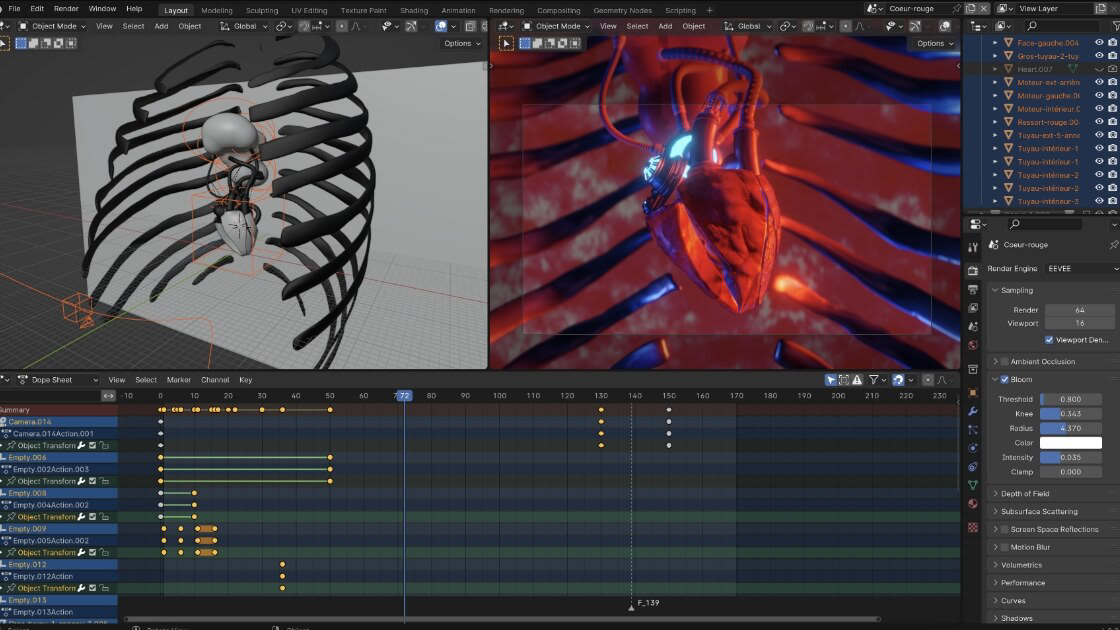
Task: Toggle the Viewport Denoising checkbox
Action: 1049,340
